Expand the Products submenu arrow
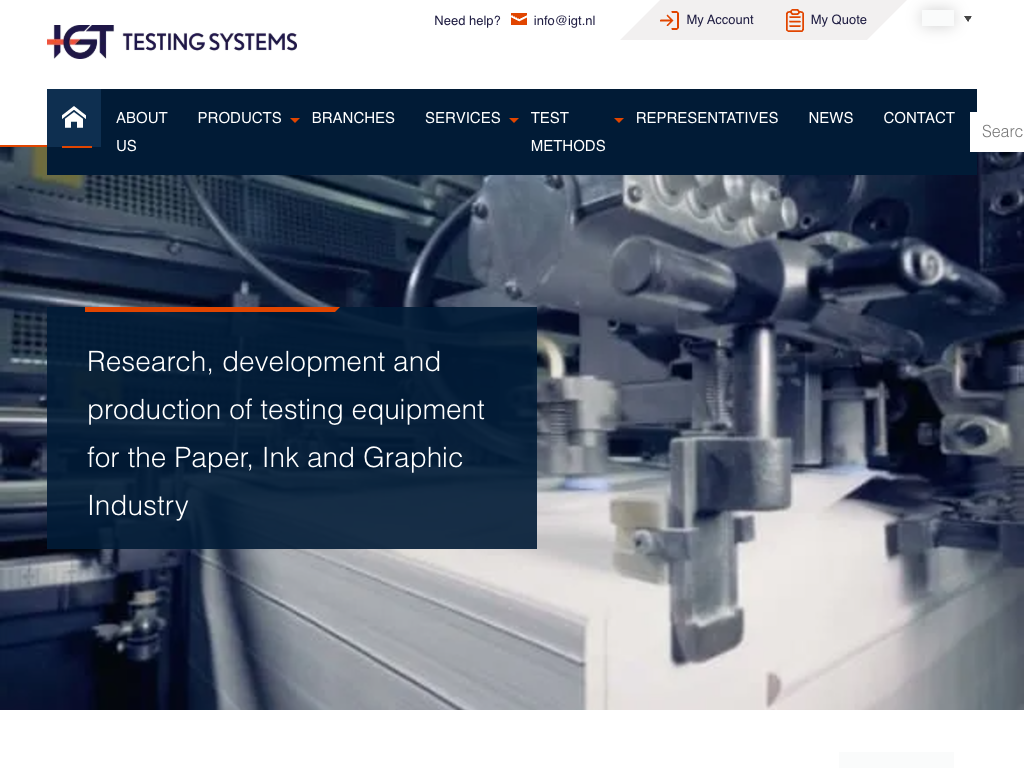The width and height of the screenshot is (1024, 768). (x=295, y=120)
